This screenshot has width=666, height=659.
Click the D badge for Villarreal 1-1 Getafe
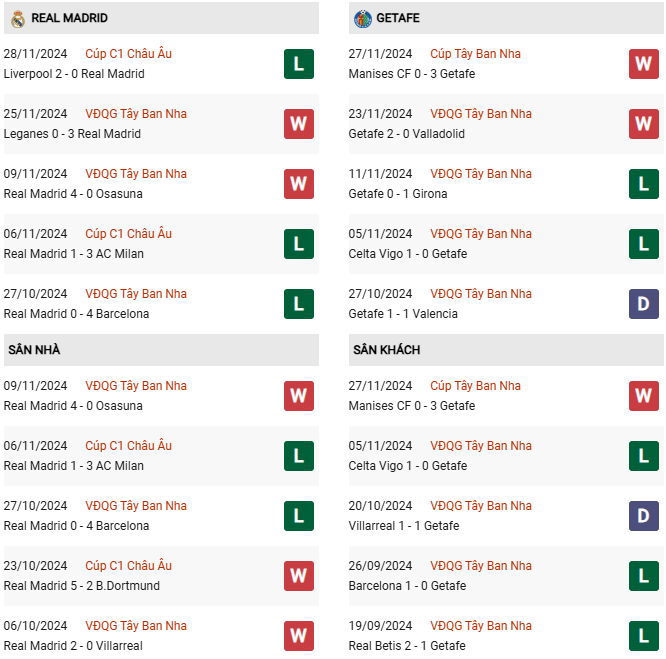point(643,516)
